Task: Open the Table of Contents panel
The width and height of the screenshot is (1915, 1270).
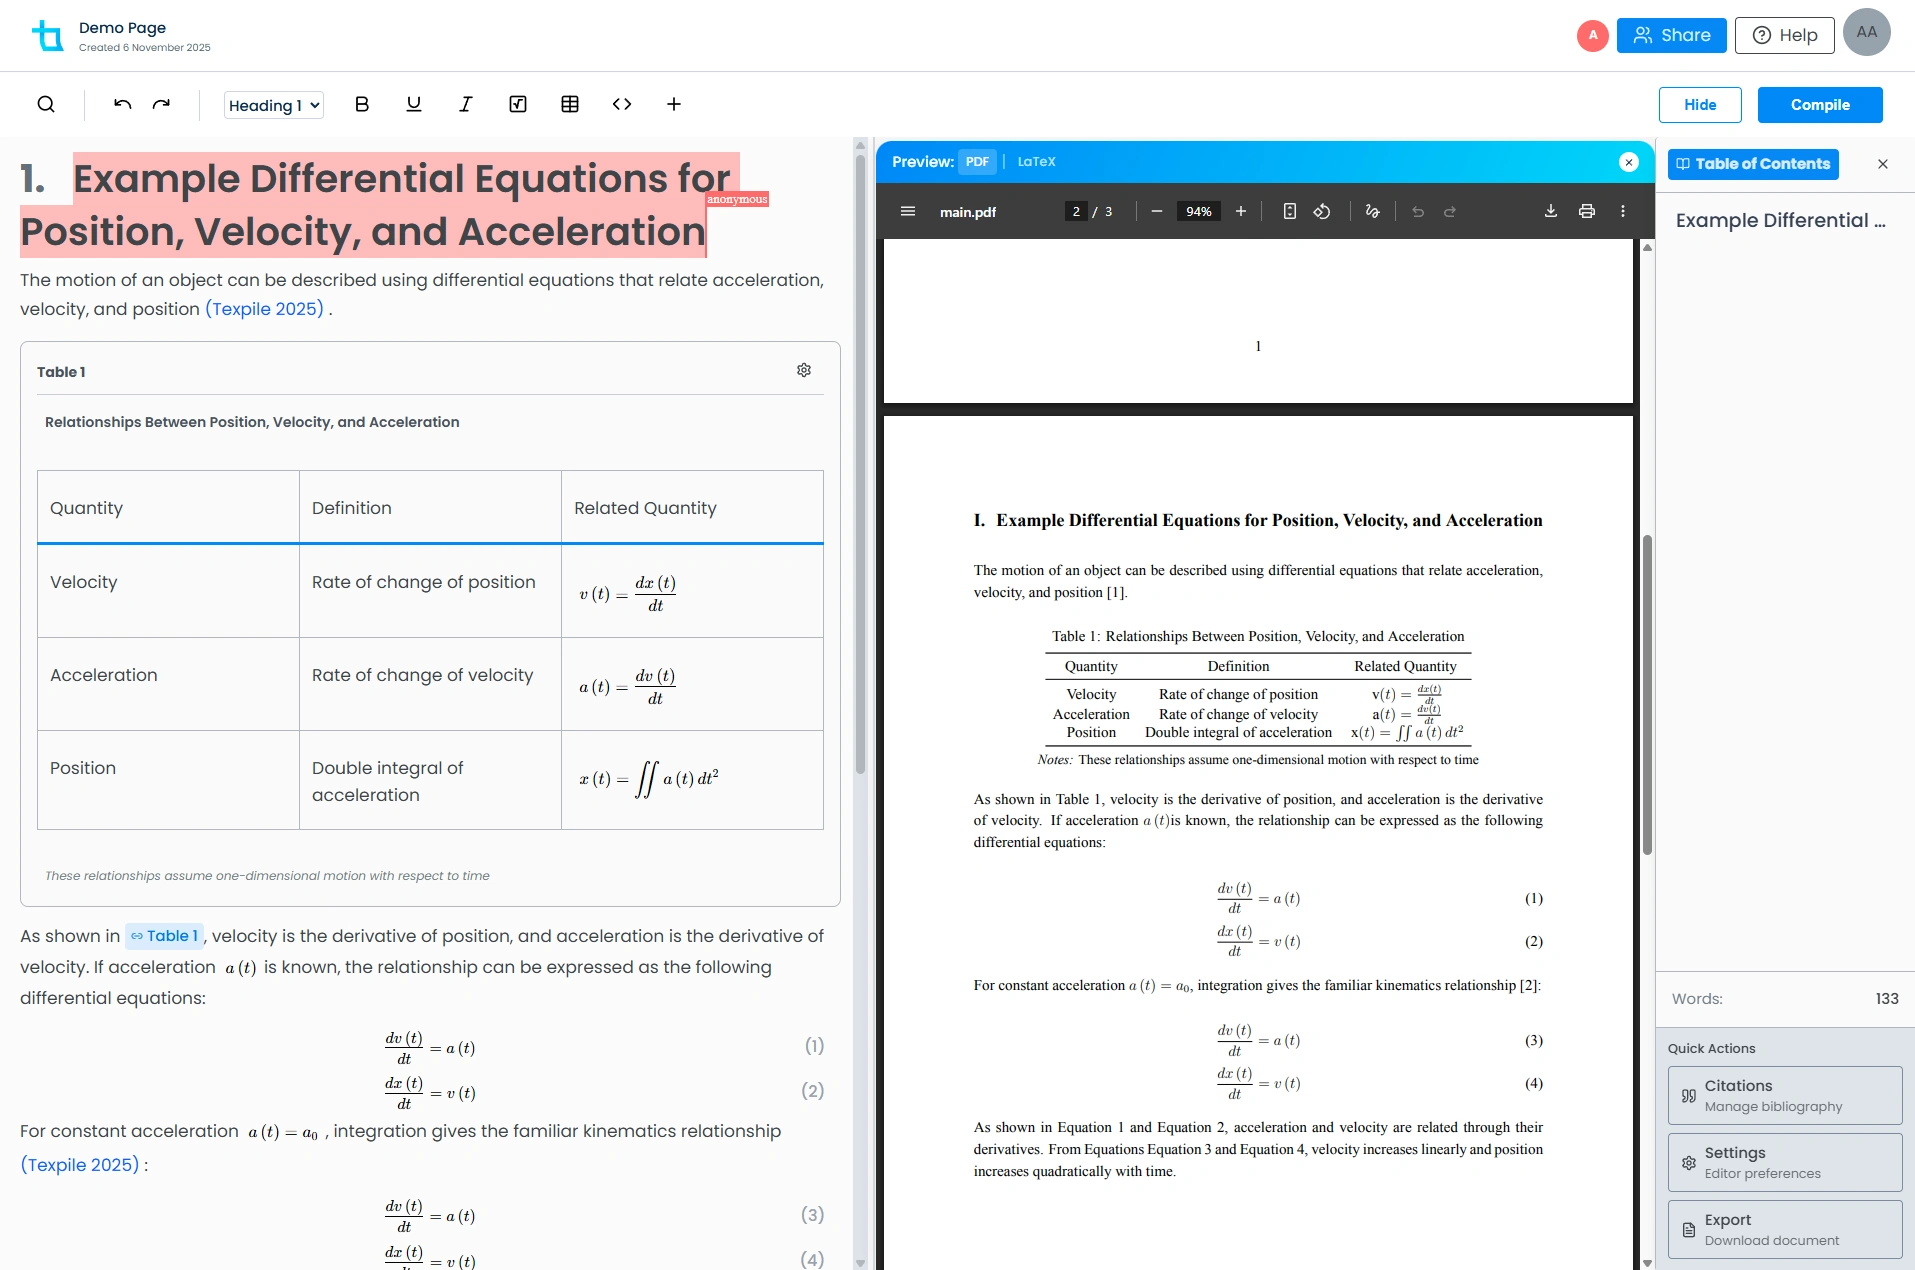Action: point(1753,164)
